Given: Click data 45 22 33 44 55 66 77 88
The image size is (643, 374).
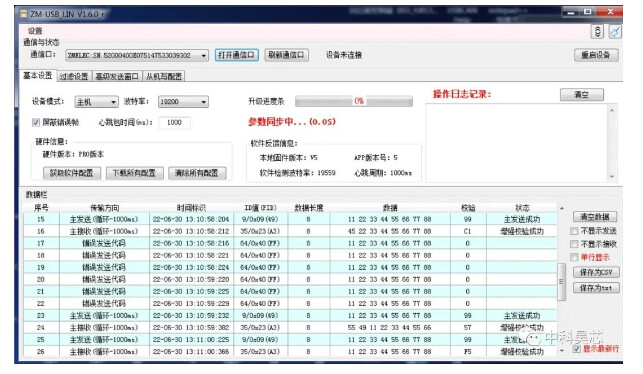Looking at the screenshot, I should click(390, 231).
